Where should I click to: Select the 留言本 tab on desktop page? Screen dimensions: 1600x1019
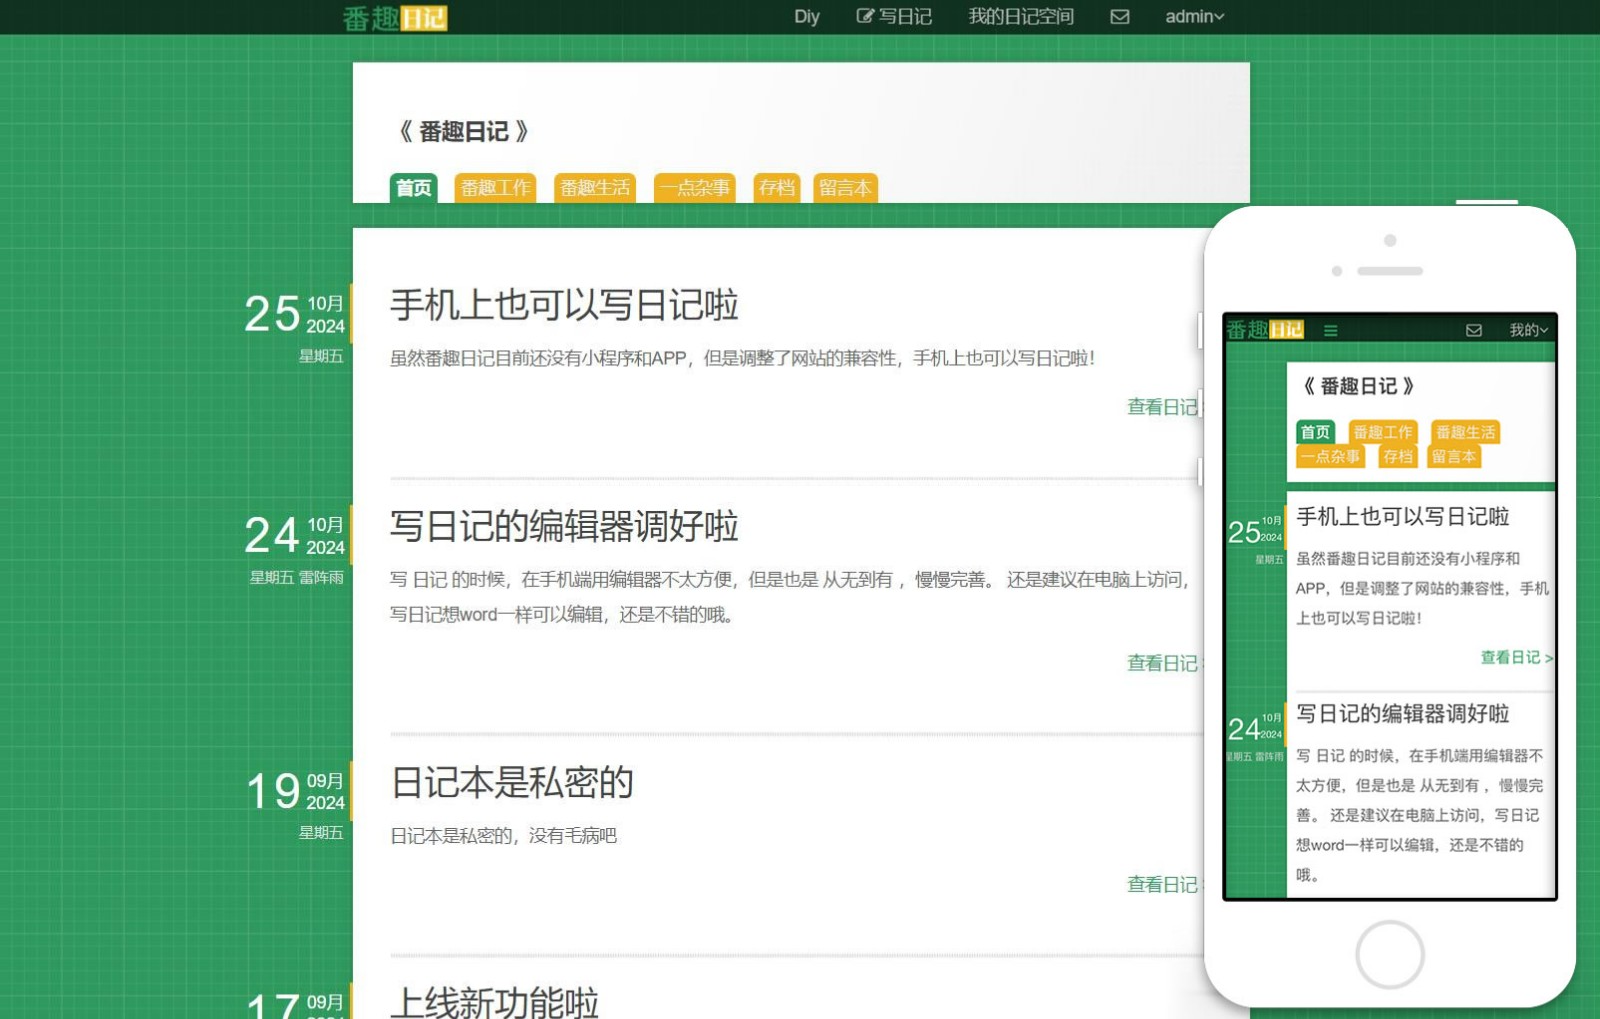click(x=845, y=188)
